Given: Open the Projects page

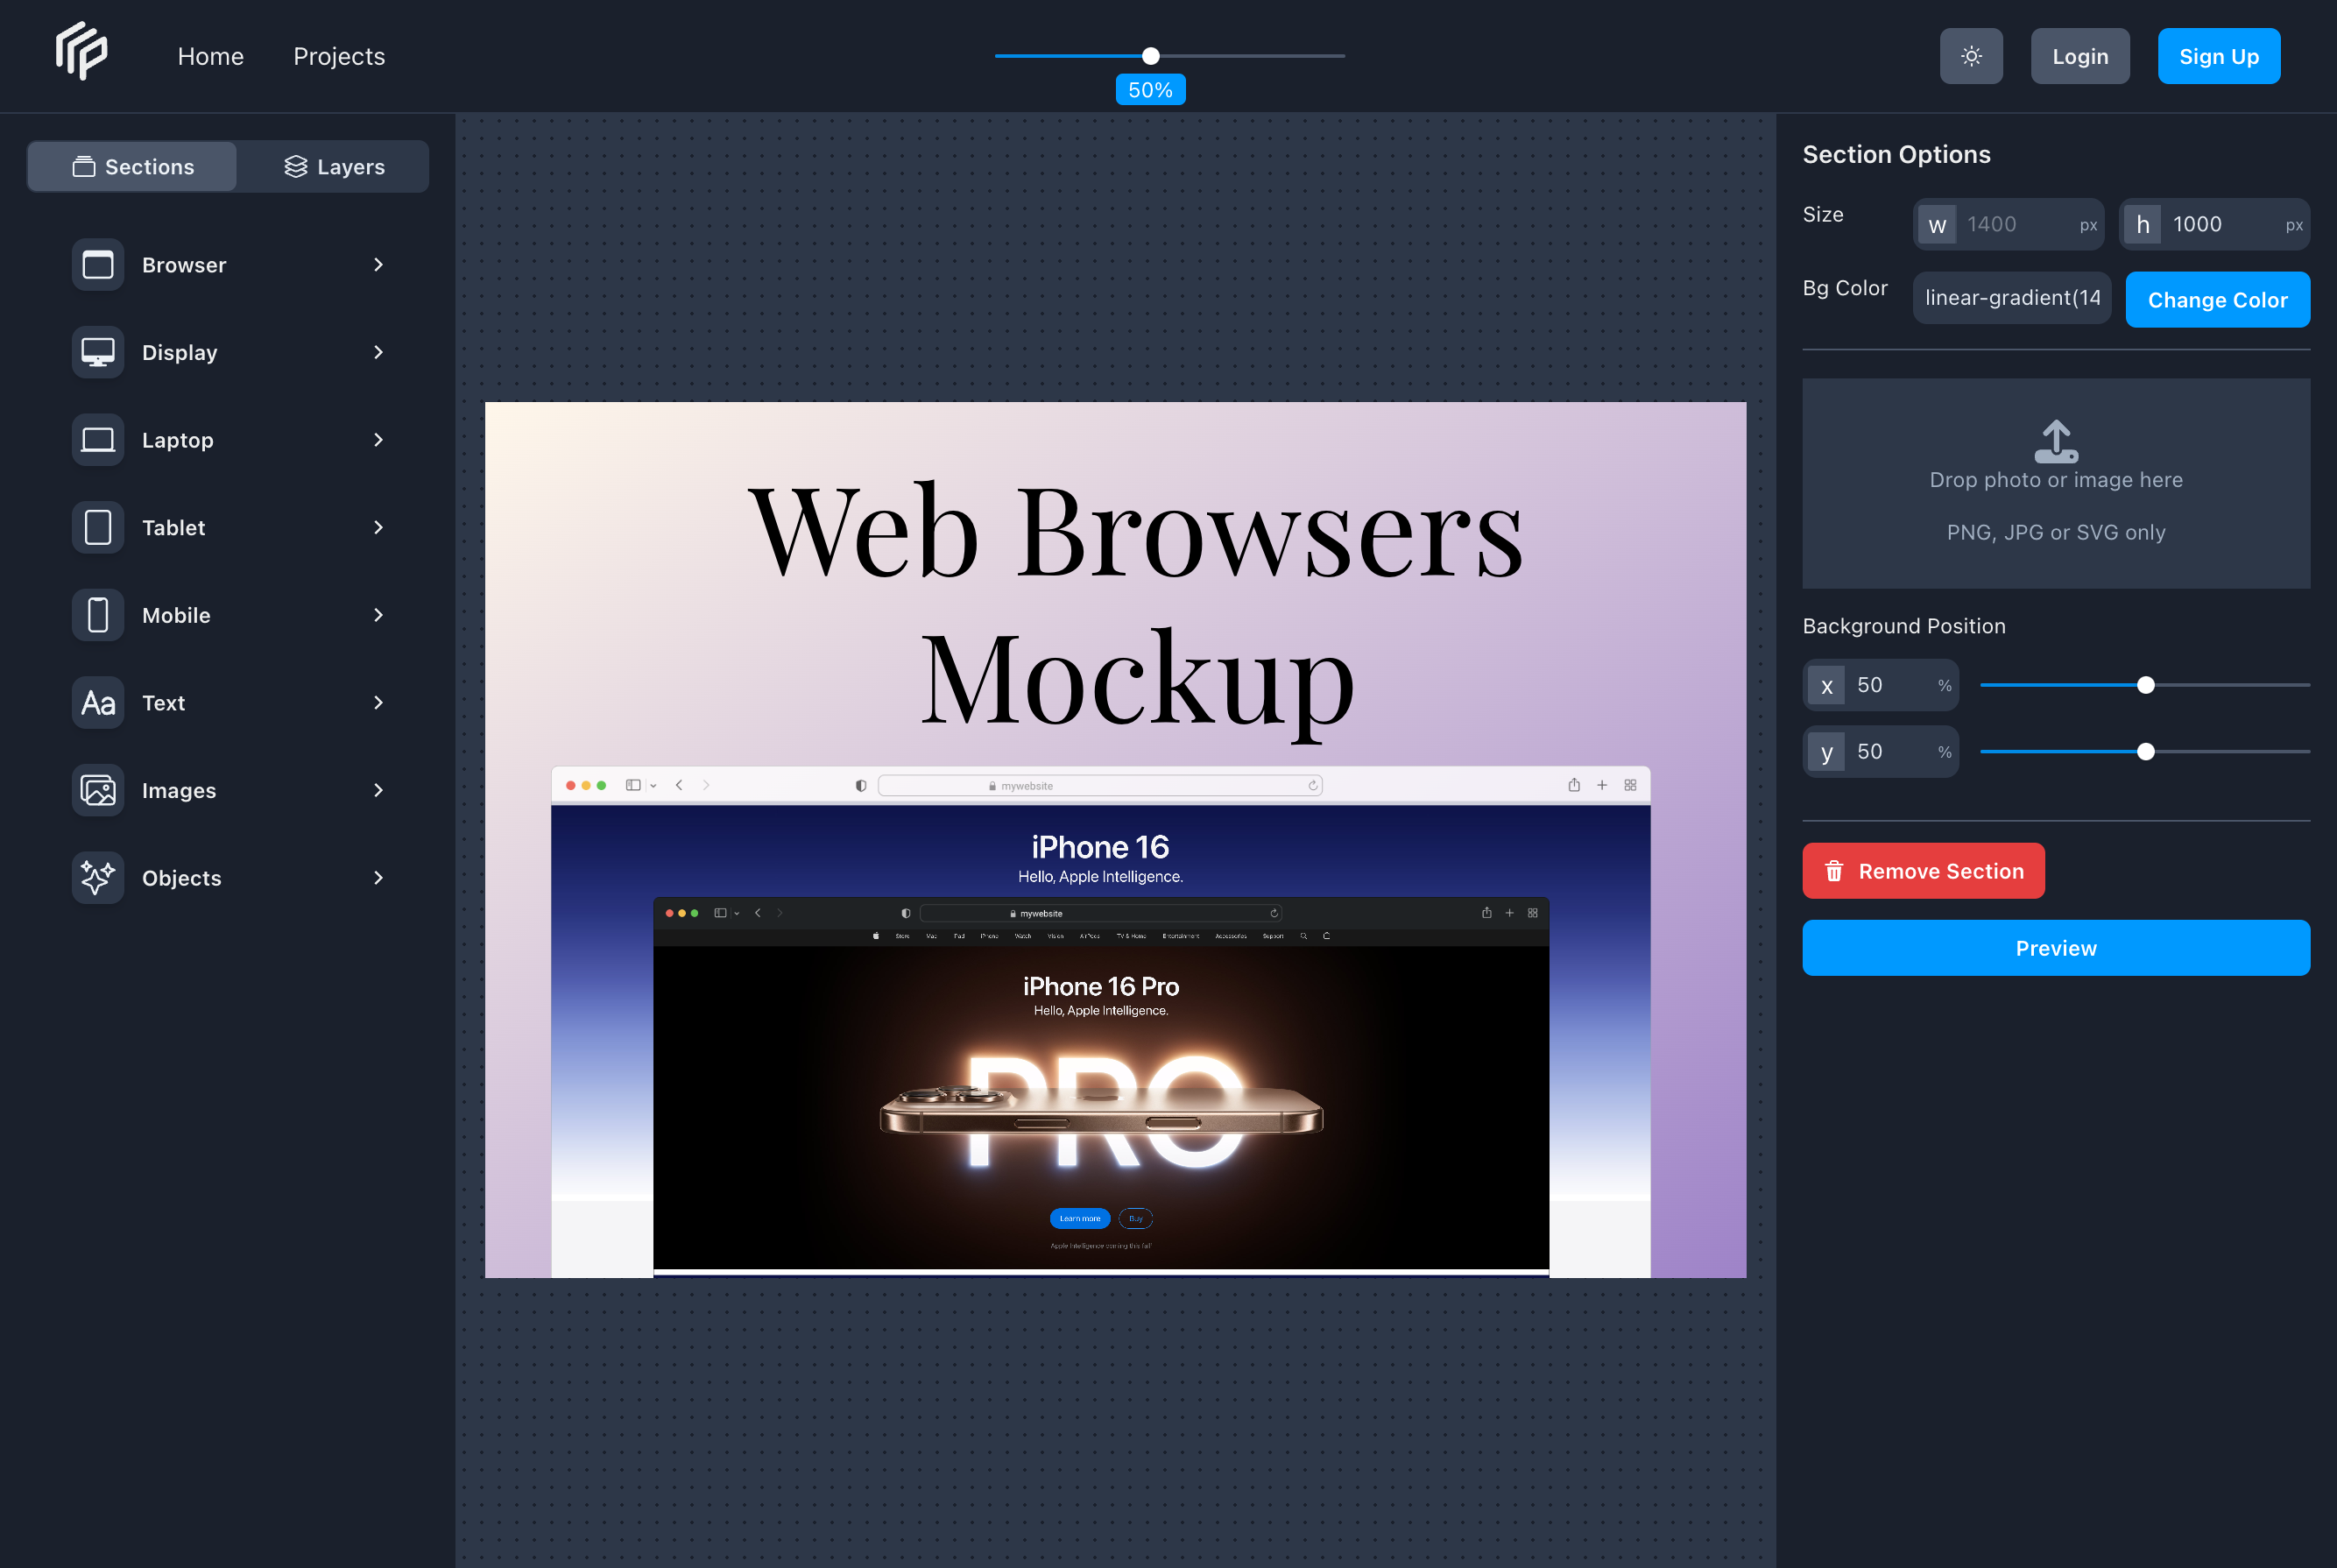Looking at the screenshot, I should pos(339,56).
